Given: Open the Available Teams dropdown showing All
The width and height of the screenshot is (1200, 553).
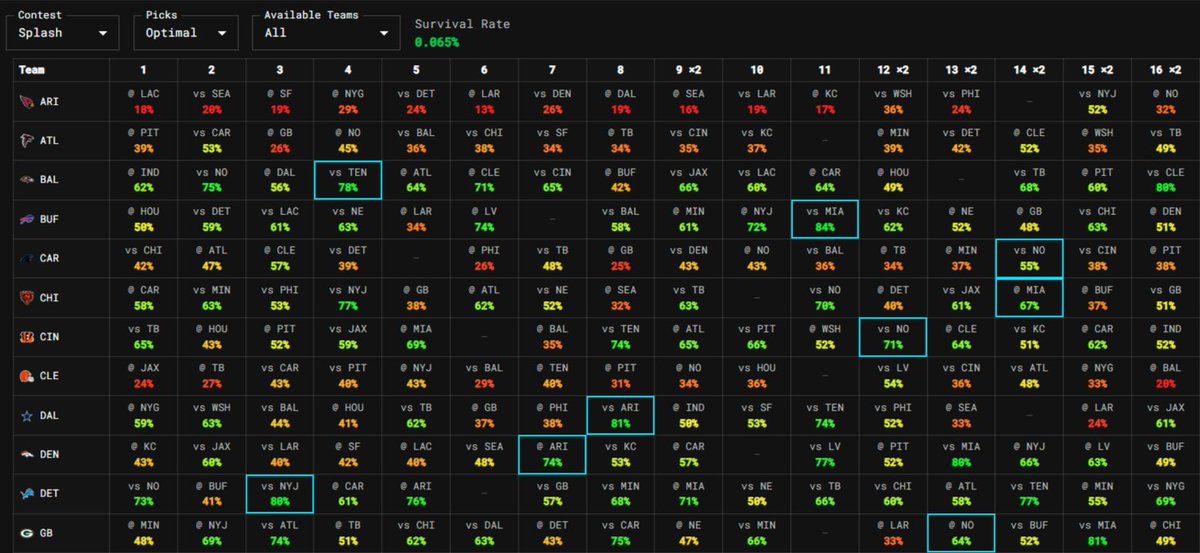Looking at the screenshot, I should 325,32.
